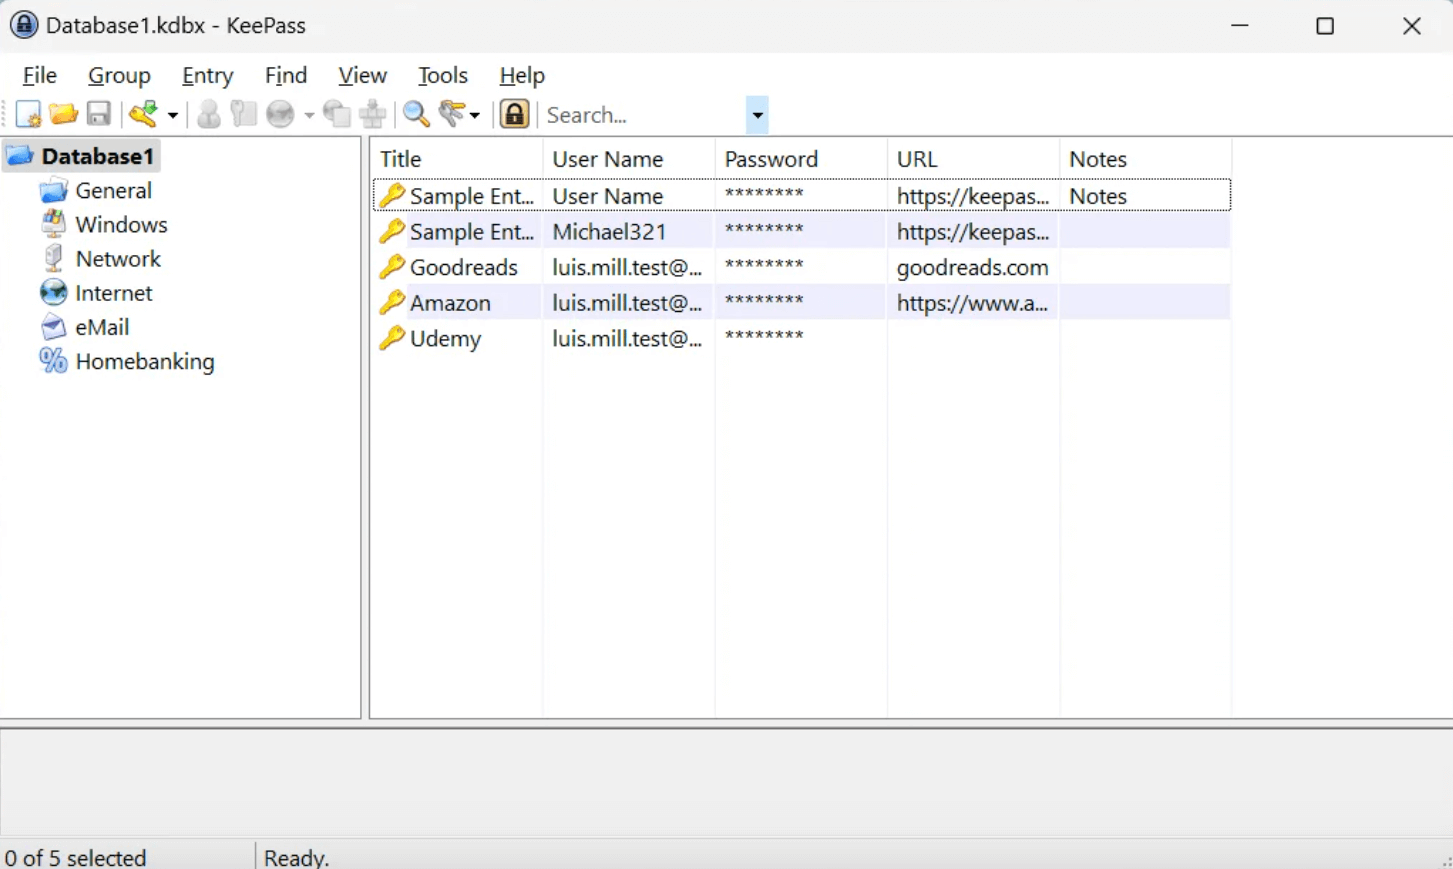Select the Internet group in tree
The image size is (1453, 869).
coord(113,293)
